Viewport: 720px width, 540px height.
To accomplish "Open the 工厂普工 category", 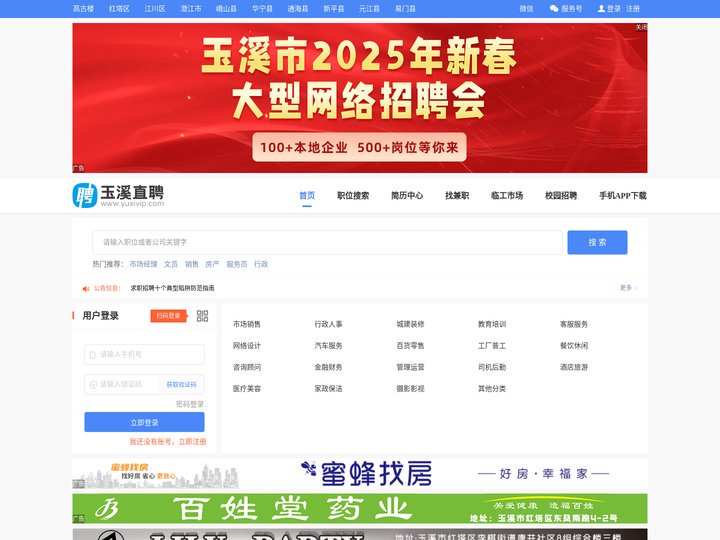I will pos(492,346).
